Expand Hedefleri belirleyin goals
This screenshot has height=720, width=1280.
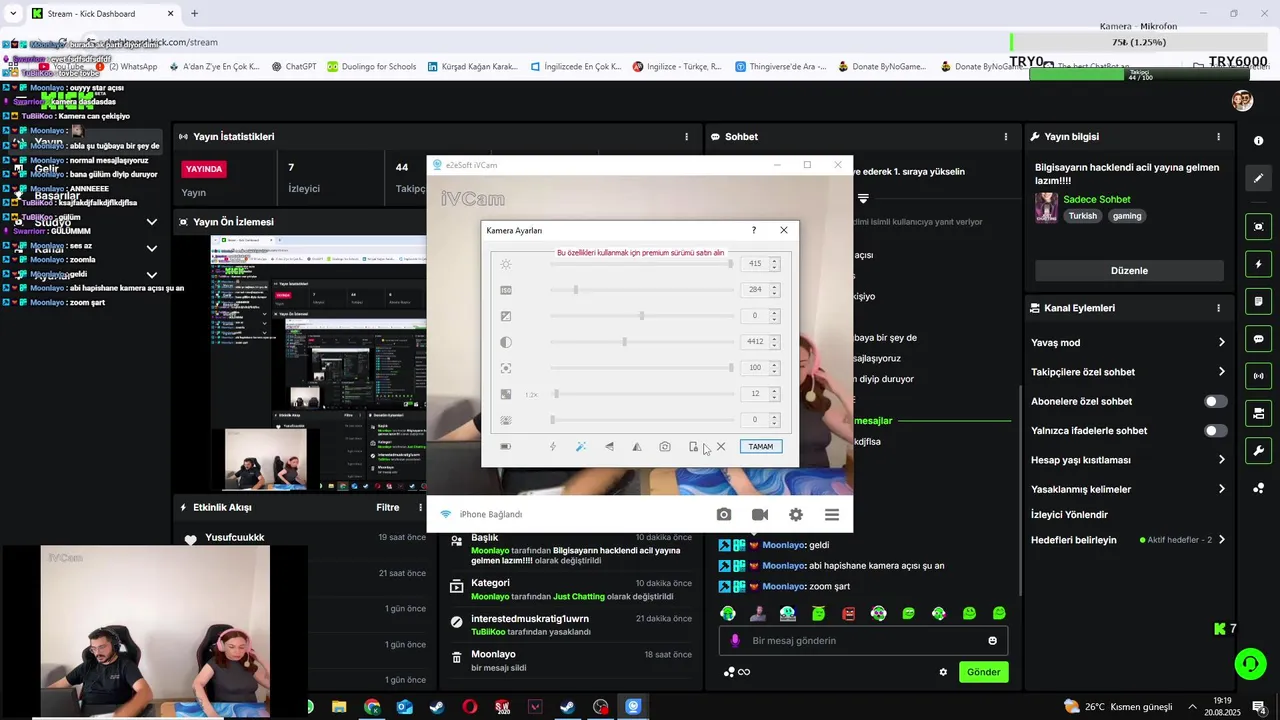1128,540
